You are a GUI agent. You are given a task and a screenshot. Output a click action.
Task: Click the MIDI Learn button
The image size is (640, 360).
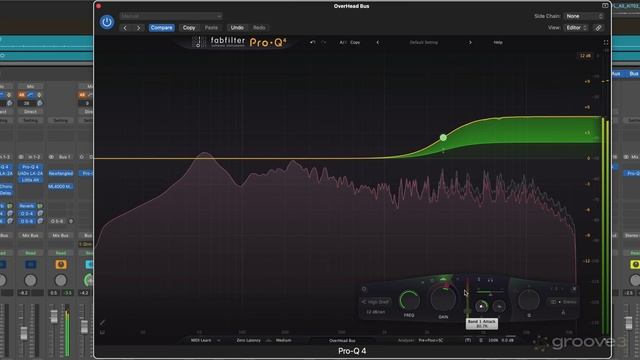(x=201, y=340)
